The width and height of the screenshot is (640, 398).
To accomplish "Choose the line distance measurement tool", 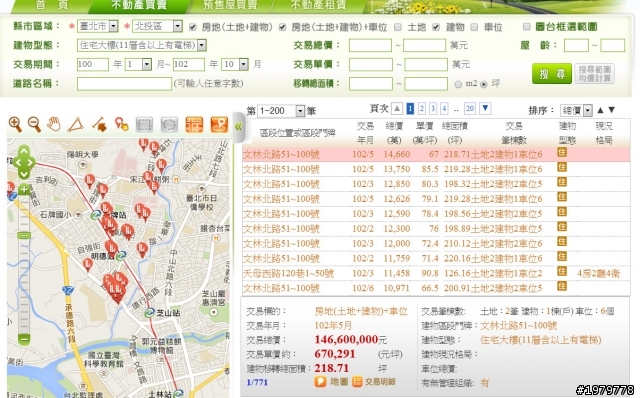I will [x=99, y=125].
